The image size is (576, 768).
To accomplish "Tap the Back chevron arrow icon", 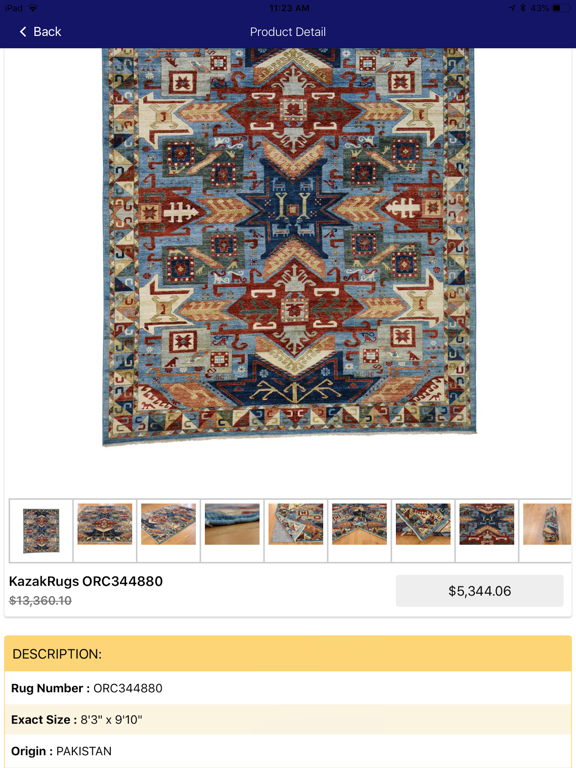I will 23,32.
